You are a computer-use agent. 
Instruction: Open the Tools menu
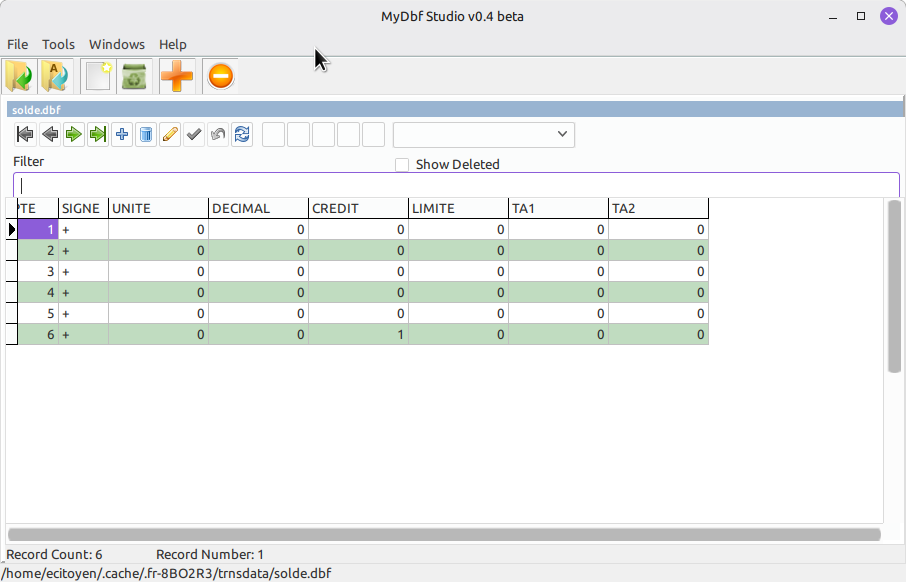[58, 45]
